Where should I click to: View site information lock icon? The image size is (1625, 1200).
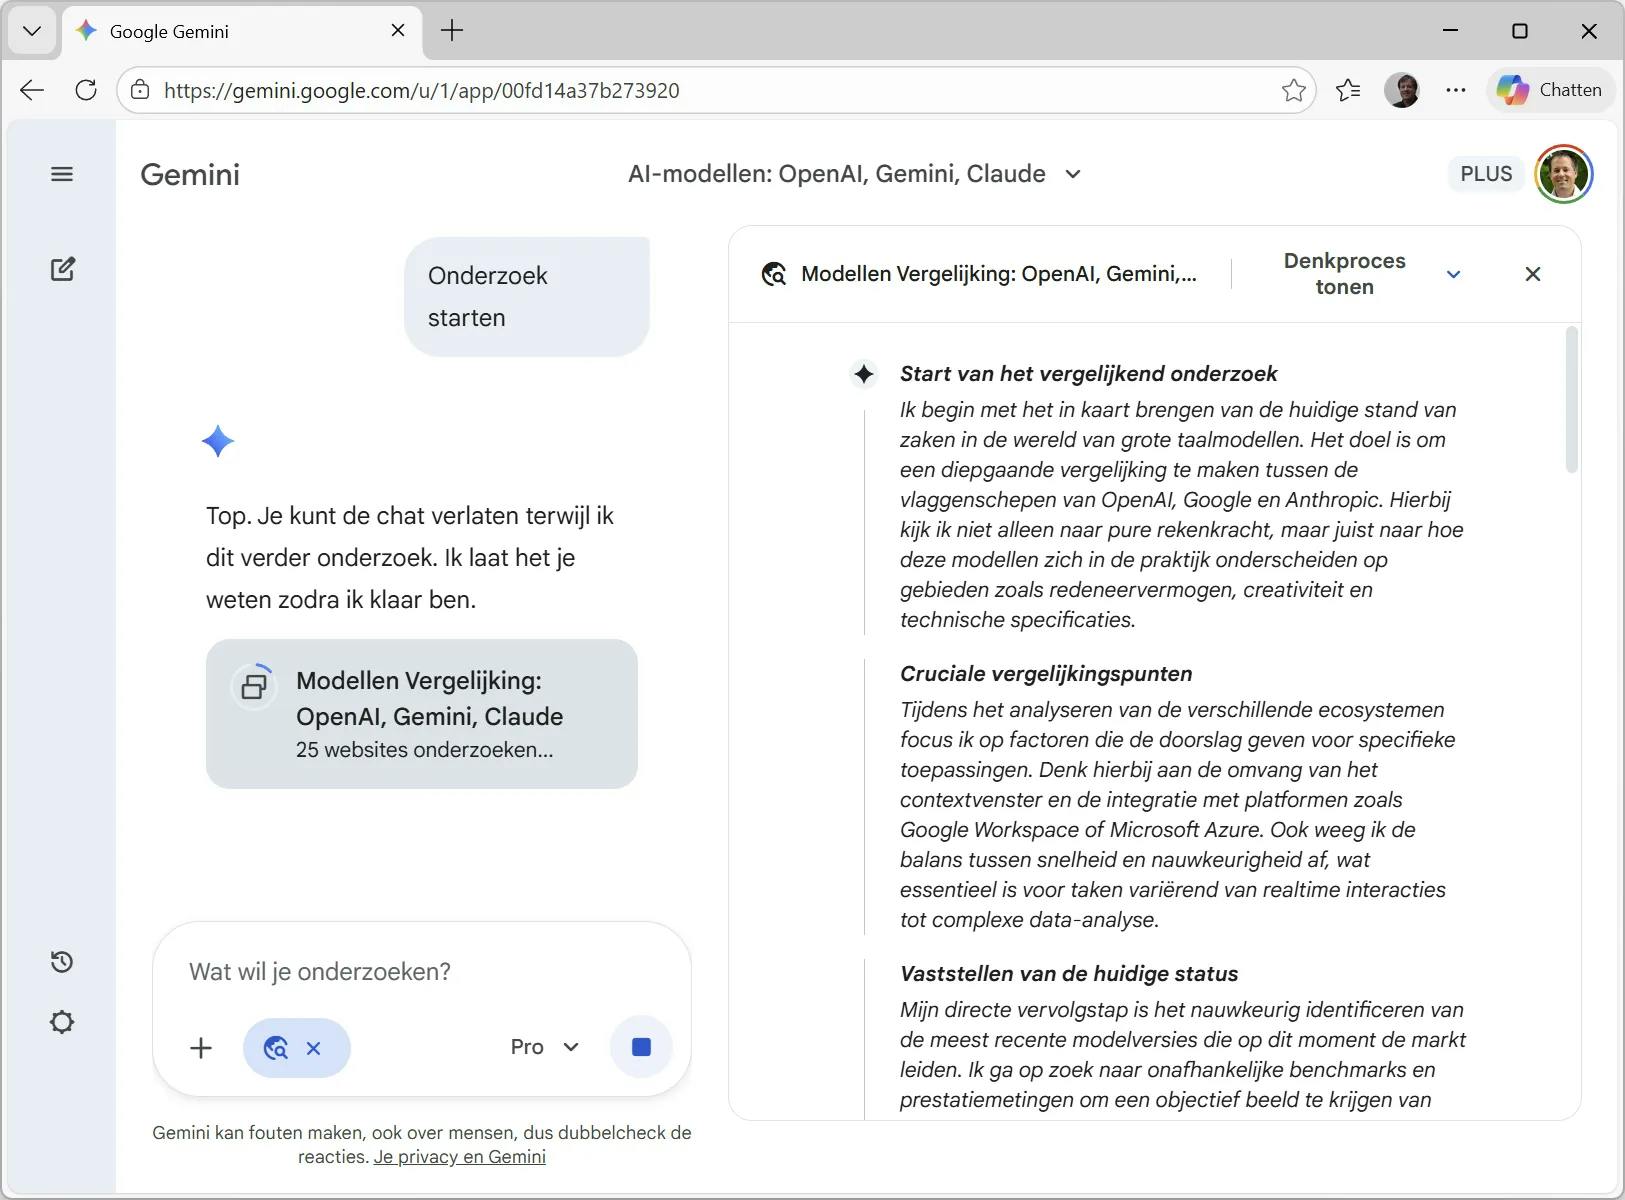(x=141, y=90)
